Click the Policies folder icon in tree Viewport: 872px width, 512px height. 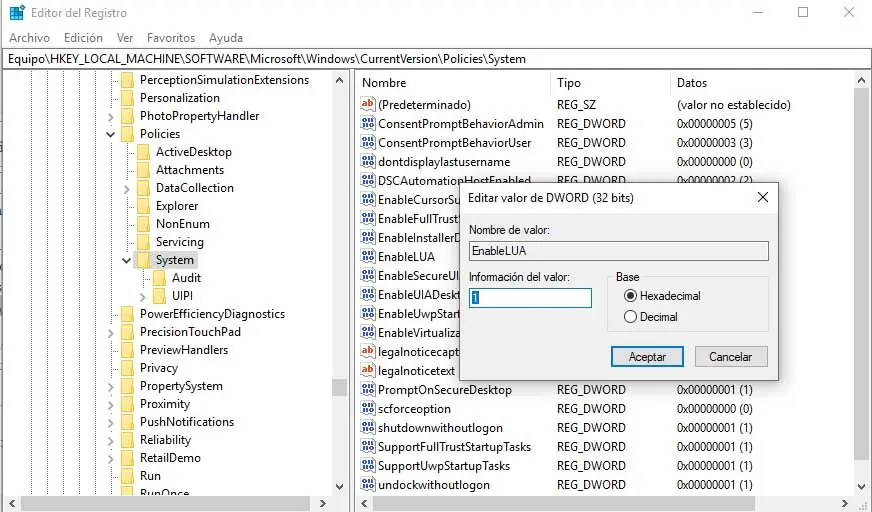(127, 134)
